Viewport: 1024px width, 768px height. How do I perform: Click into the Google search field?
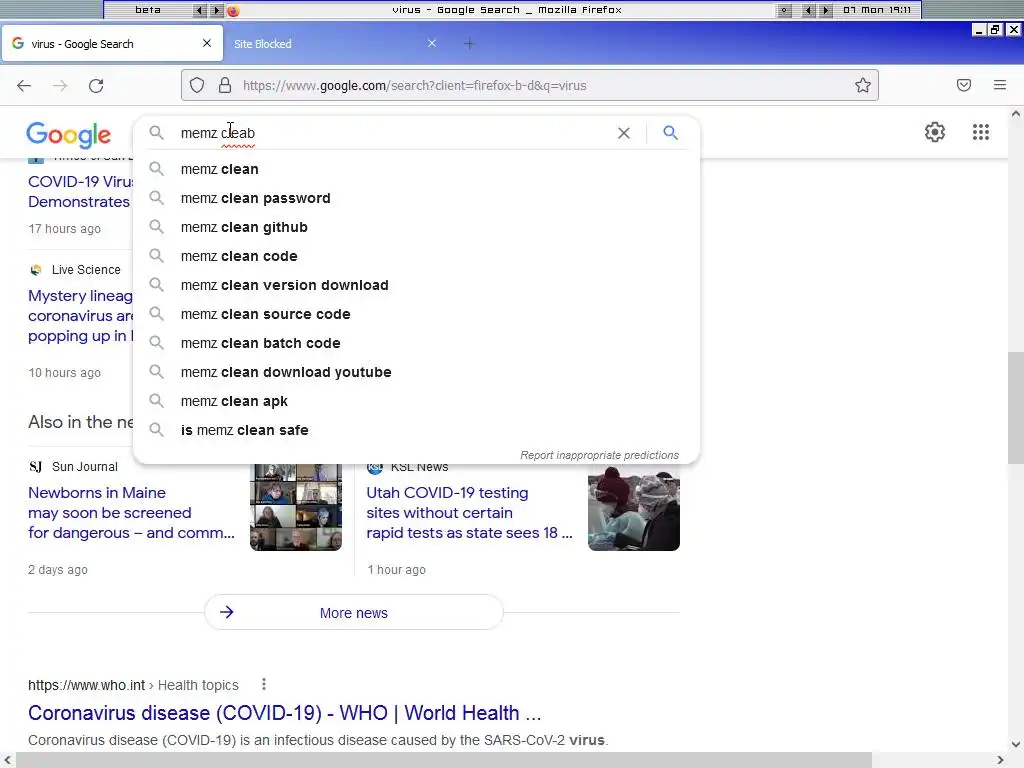(392, 133)
